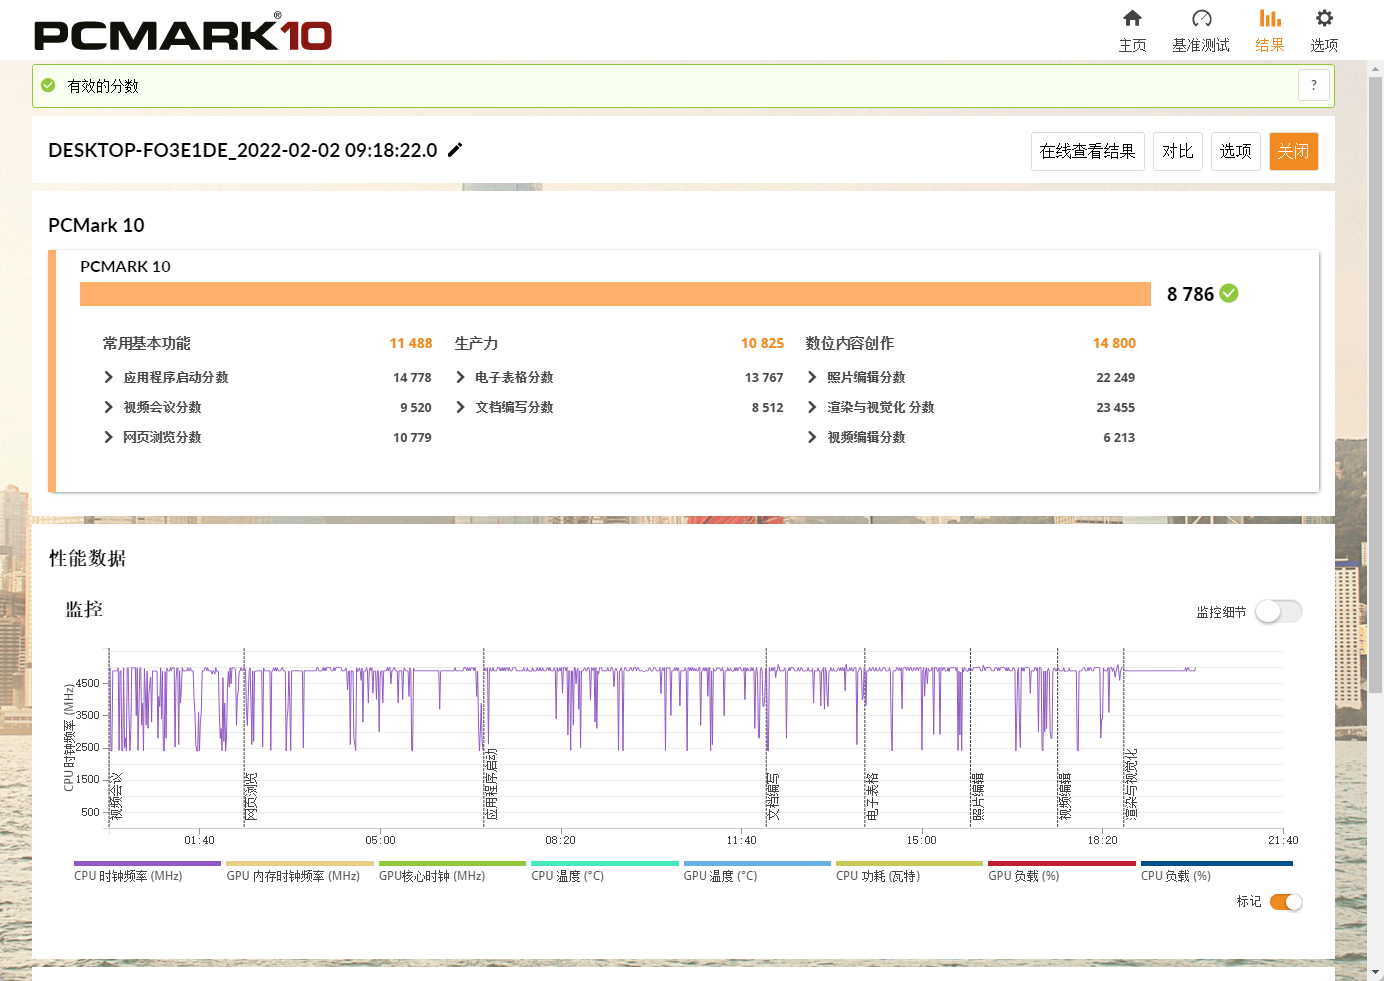Click the 数位内容创作 score 14 800
1384x981 pixels.
[x=1114, y=343]
